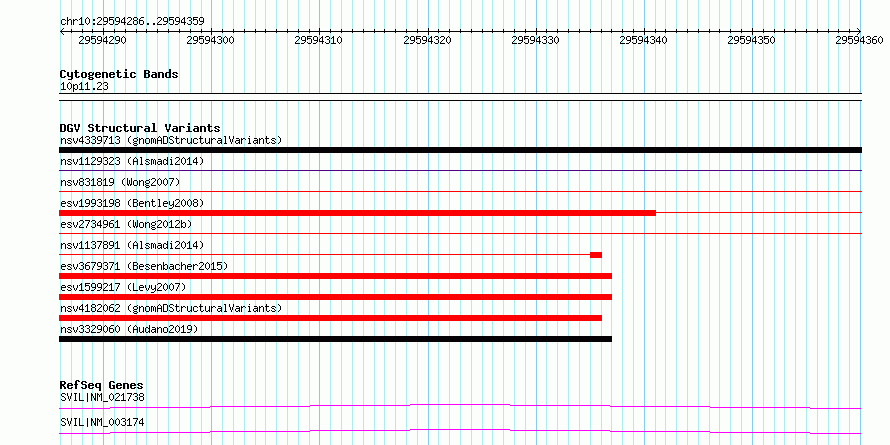Image resolution: width=890 pixels, height=445 pixels.
Task: Select the RefSeq Genes track title
Action: (101, 385)
